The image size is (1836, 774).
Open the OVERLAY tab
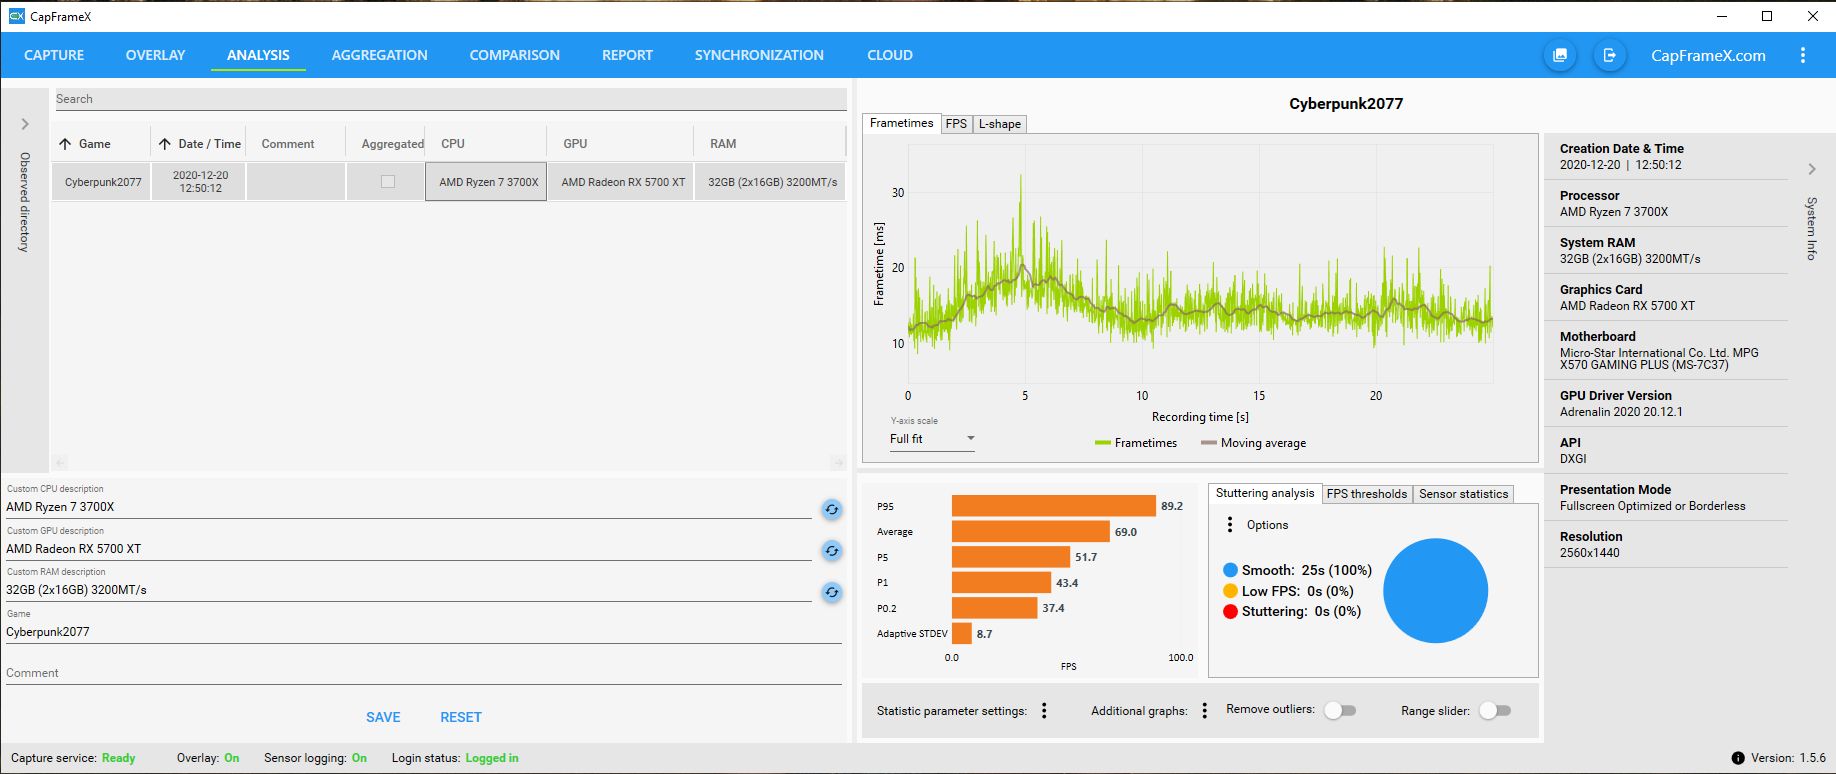155,56
